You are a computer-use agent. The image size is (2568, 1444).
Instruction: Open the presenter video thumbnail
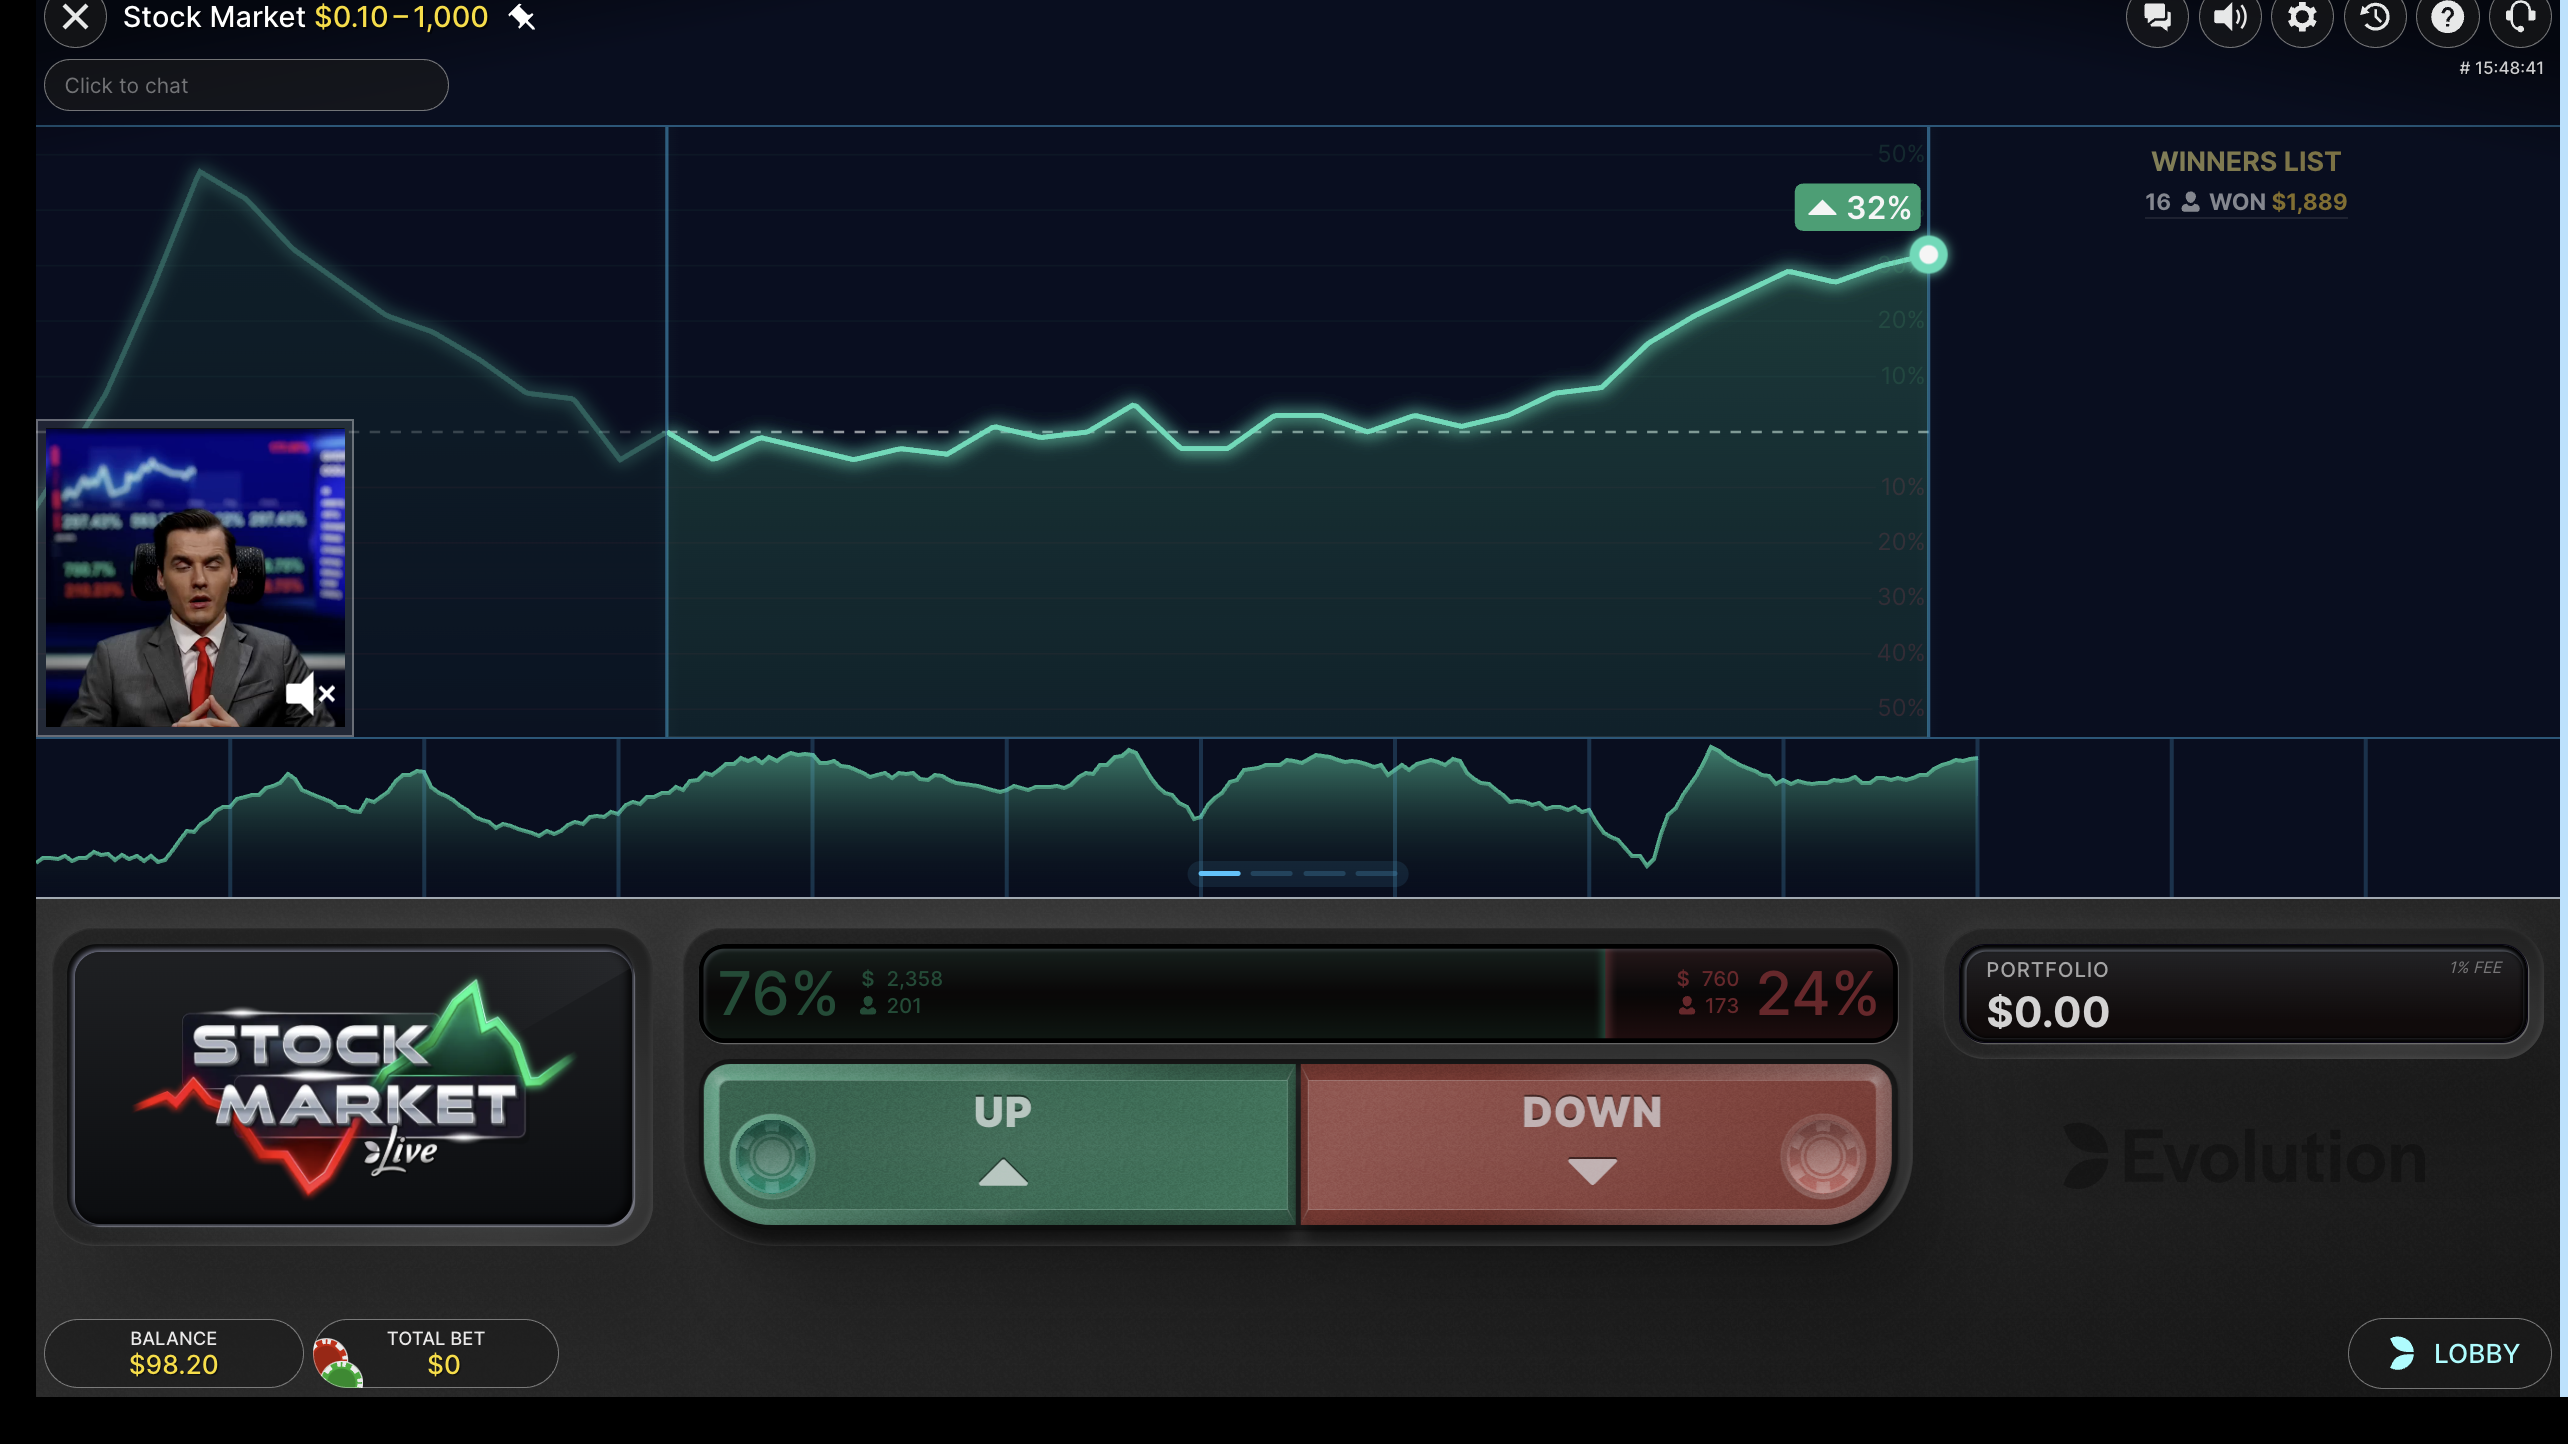click(x=195, y=578)
